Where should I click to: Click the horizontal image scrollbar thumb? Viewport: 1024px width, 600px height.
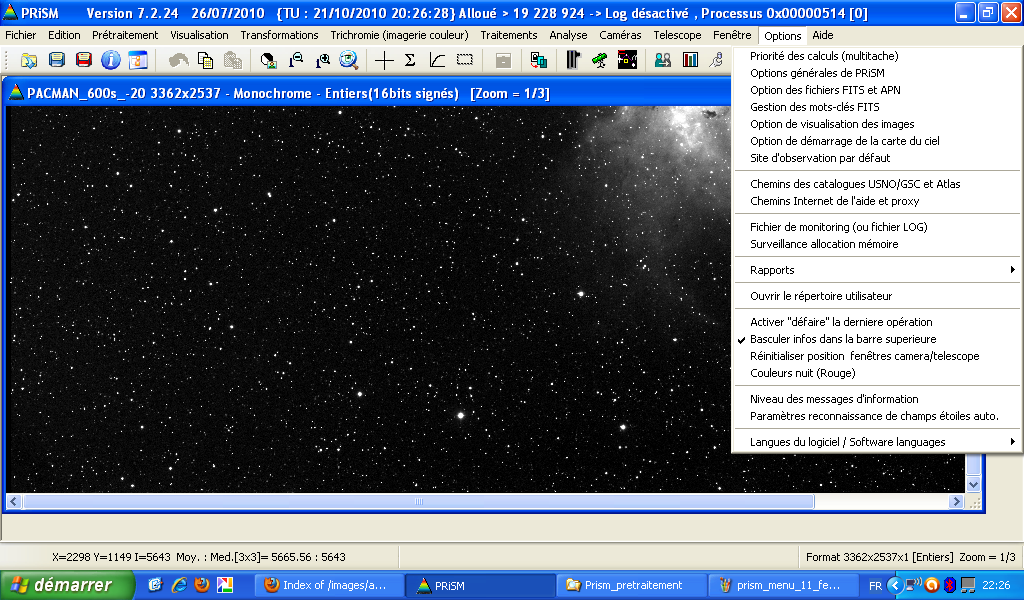point(419,501)
